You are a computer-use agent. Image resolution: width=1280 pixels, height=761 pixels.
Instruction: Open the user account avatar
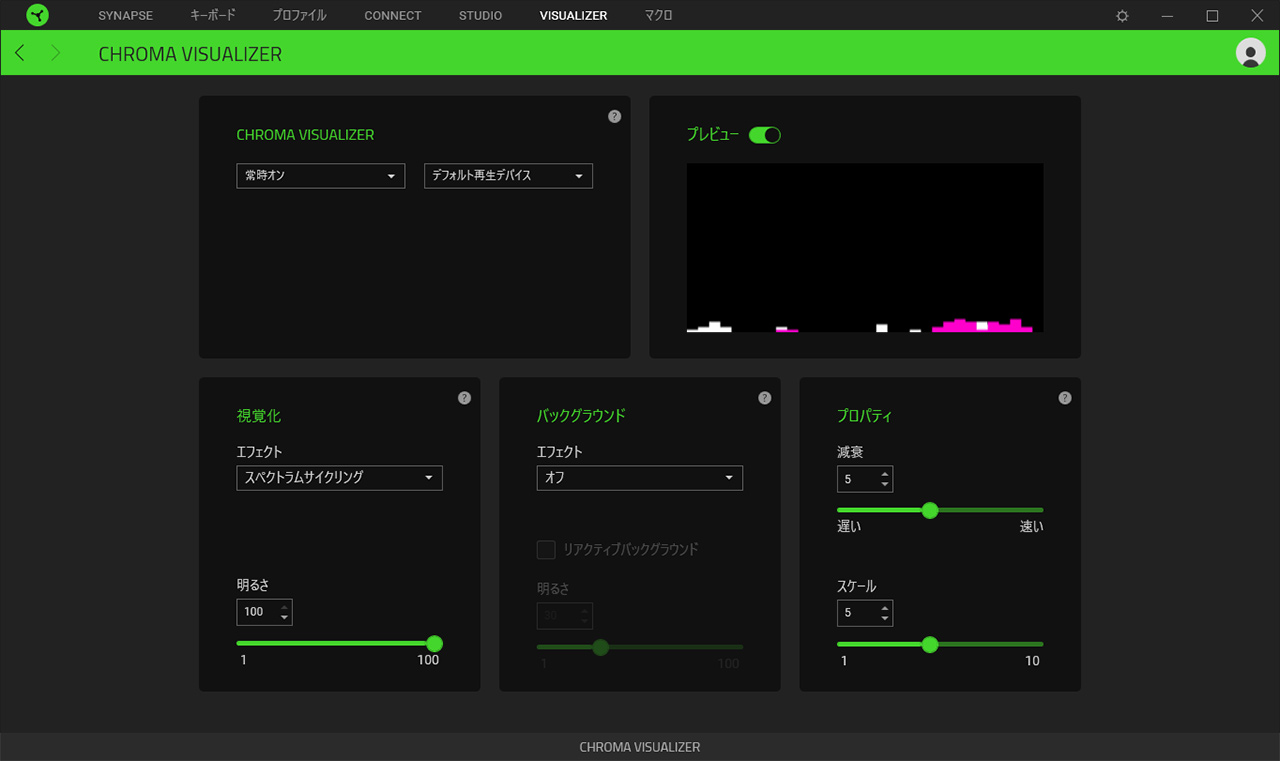click(1250, 53)
